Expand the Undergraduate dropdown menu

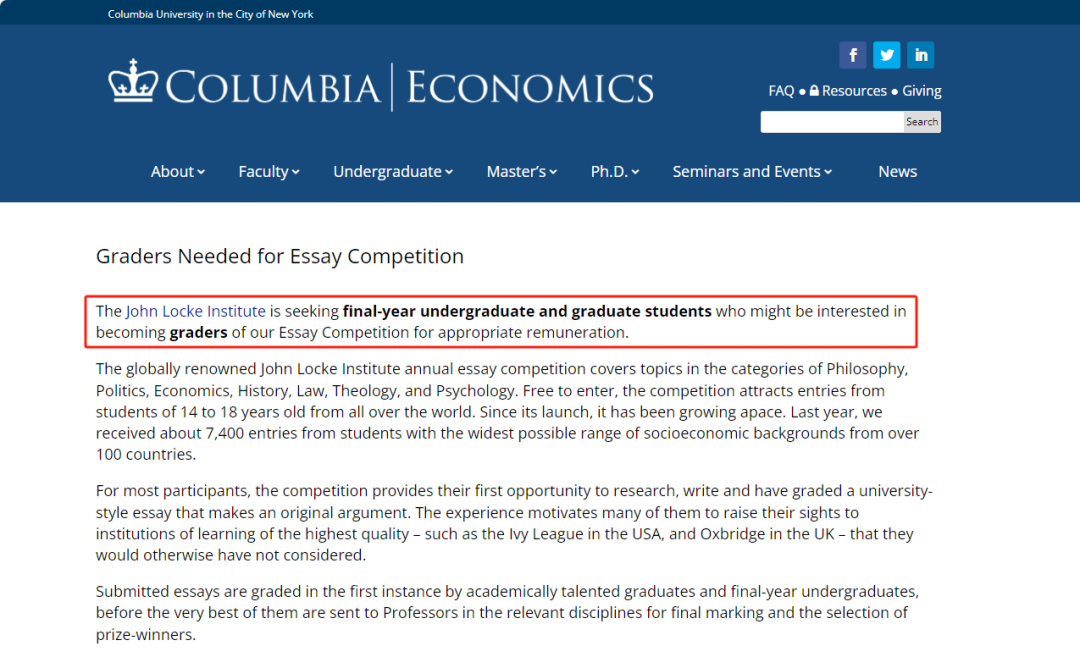pos(393,171)
